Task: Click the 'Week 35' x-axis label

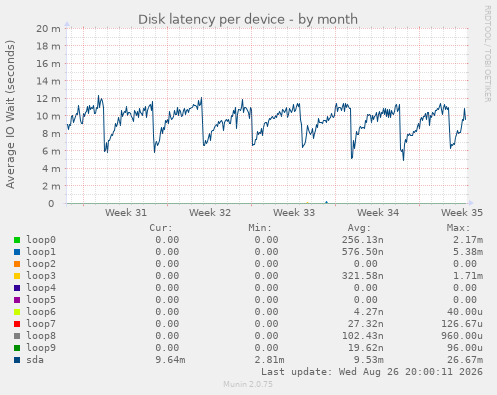Action: (x=462, y=213)
